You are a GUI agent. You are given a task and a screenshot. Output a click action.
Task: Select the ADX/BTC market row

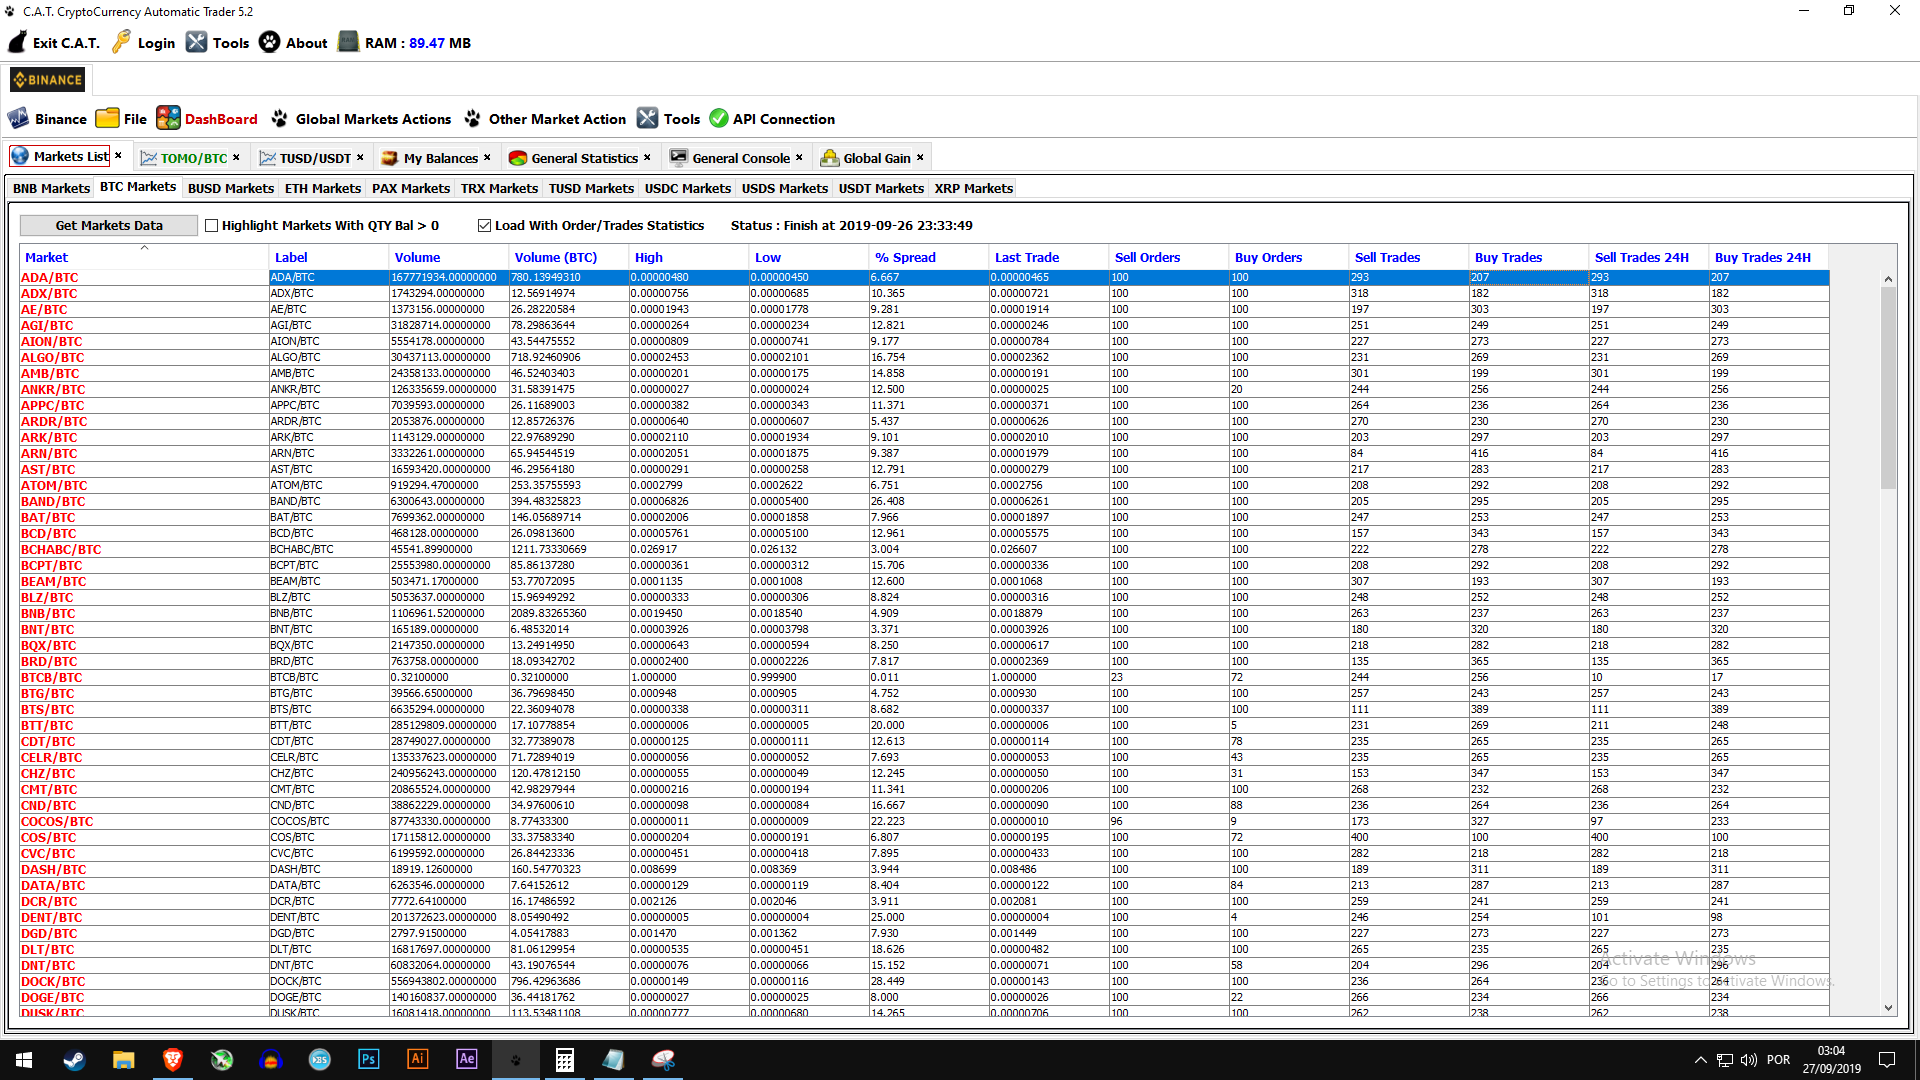point(924,294)
